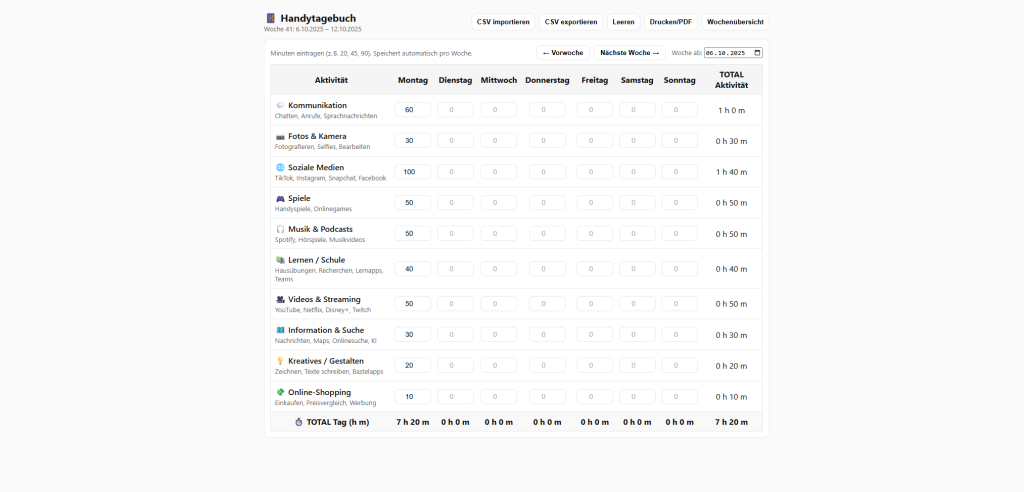Click the Soziale Medien globe icon
The height and width of the screenshot is (492, 1024).
(x=280, y=167)
